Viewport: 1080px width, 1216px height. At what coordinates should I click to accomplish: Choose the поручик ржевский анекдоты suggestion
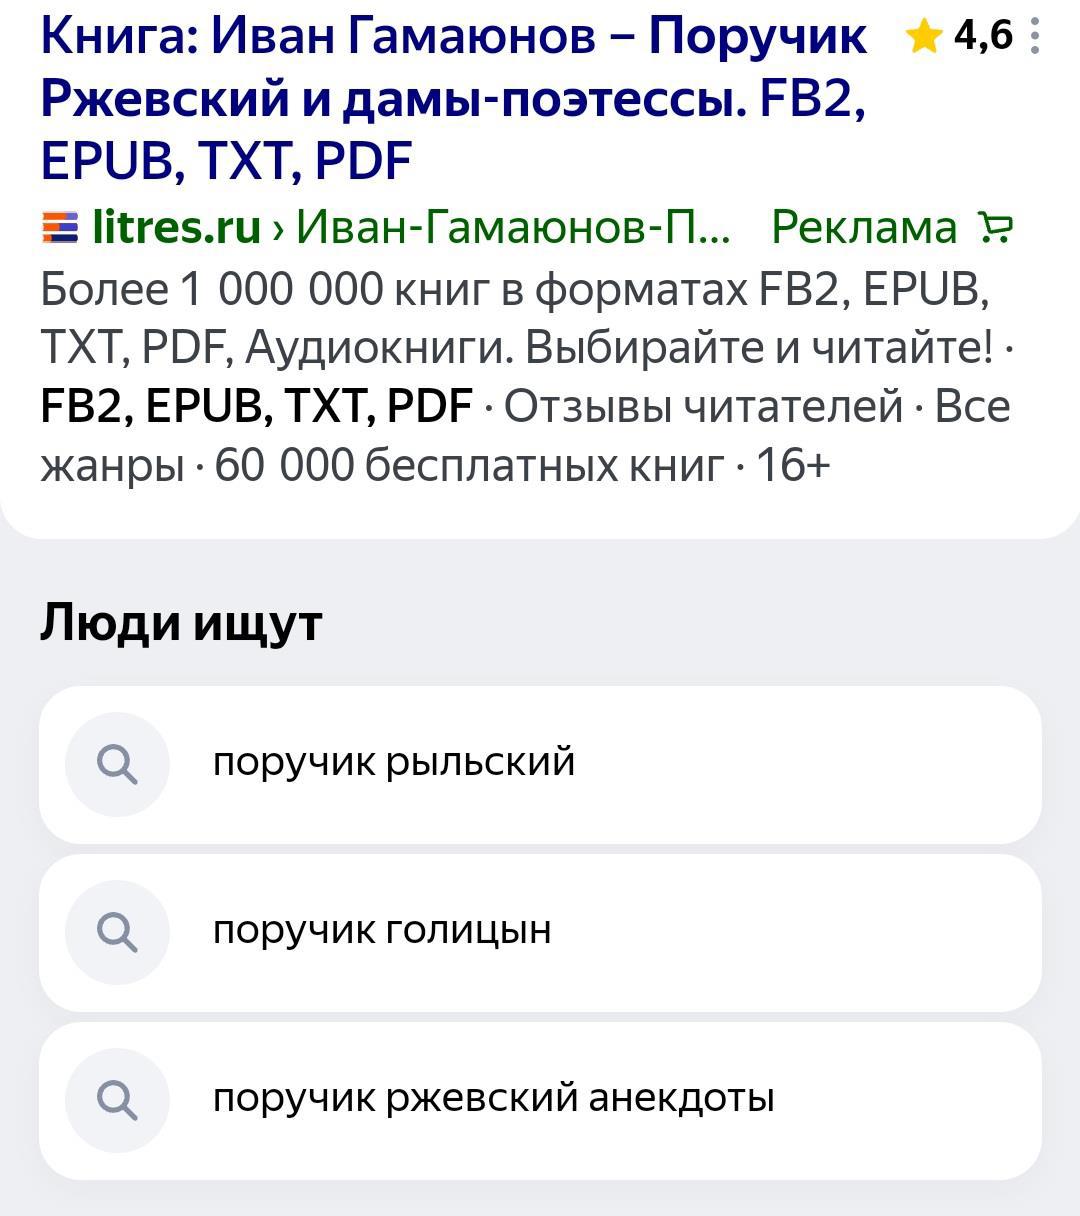point(493,1099)
